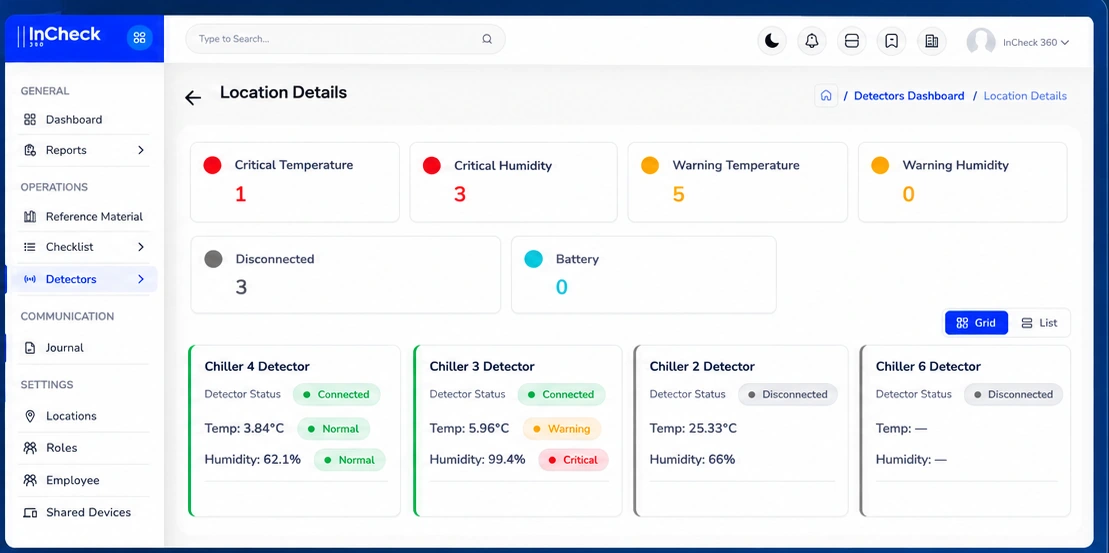Open Reports menu item
The width and height of the screenshot is (1109, 553).
[85, 150]
